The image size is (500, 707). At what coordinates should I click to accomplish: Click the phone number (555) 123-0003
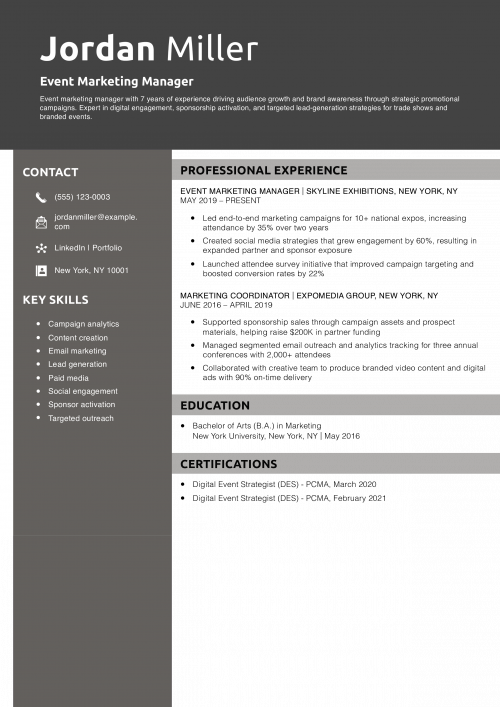pyautogui.click(x=82, y=197)
